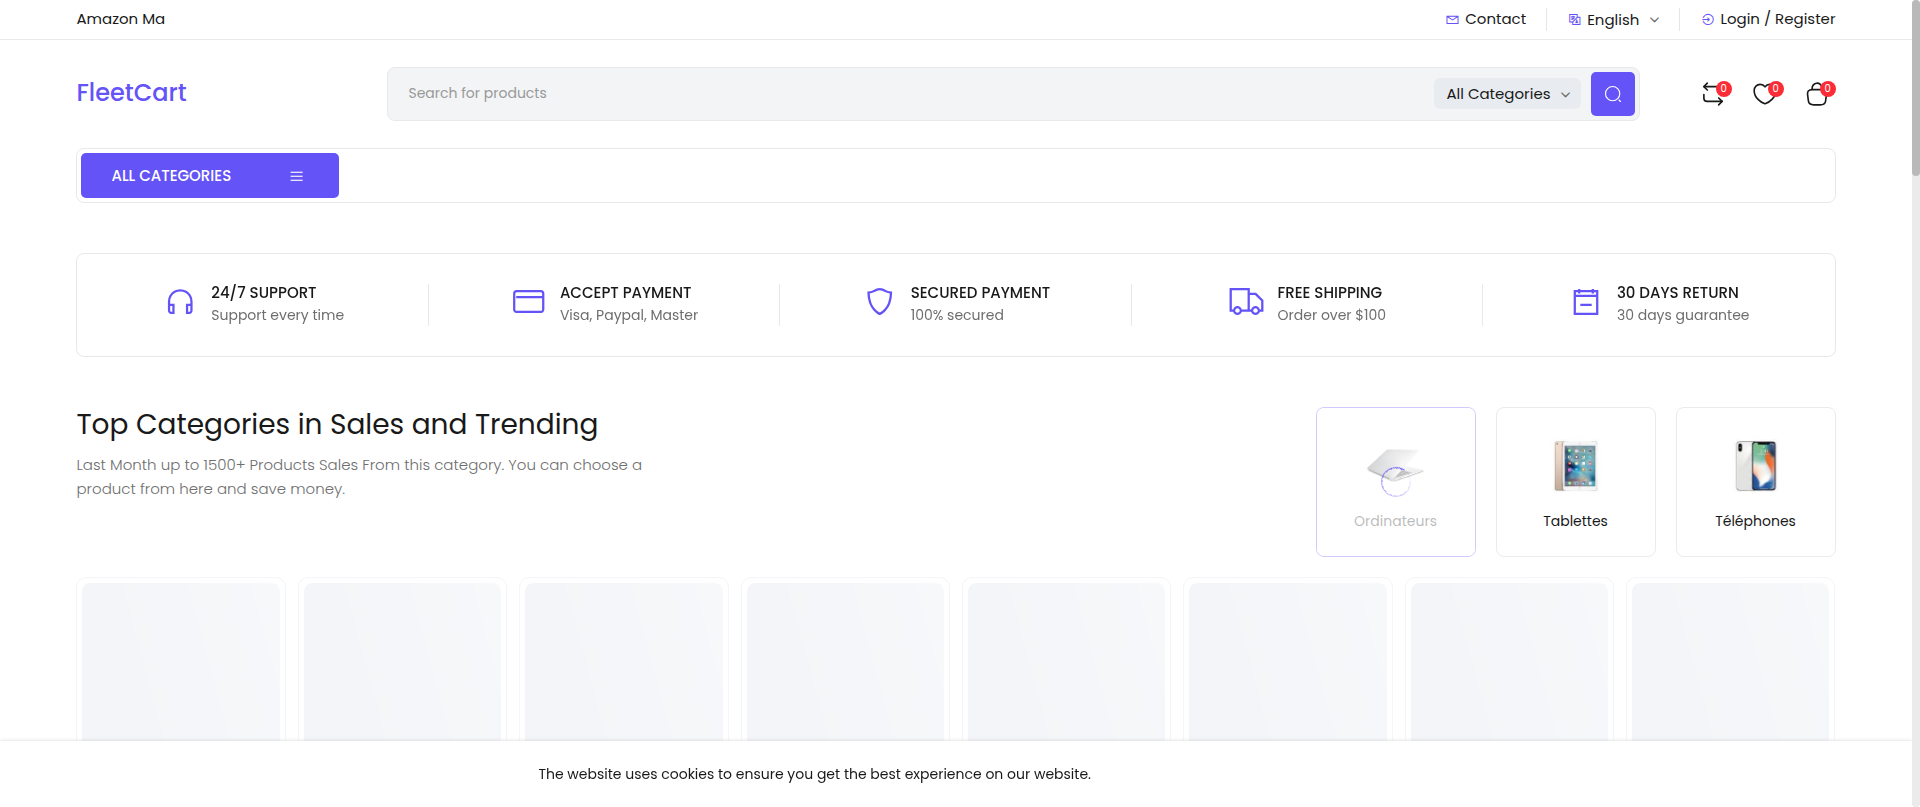Click the cookie notice message text
Viewport: 1920px width, 807px height.
(x=814, y=774)
